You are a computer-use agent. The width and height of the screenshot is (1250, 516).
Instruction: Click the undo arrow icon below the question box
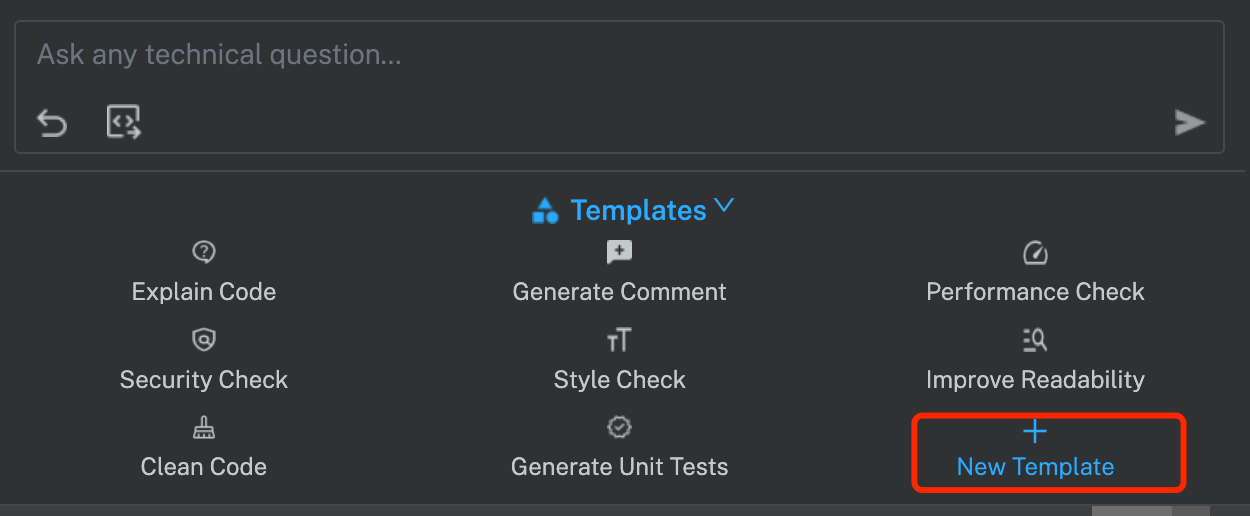(52, 123)
